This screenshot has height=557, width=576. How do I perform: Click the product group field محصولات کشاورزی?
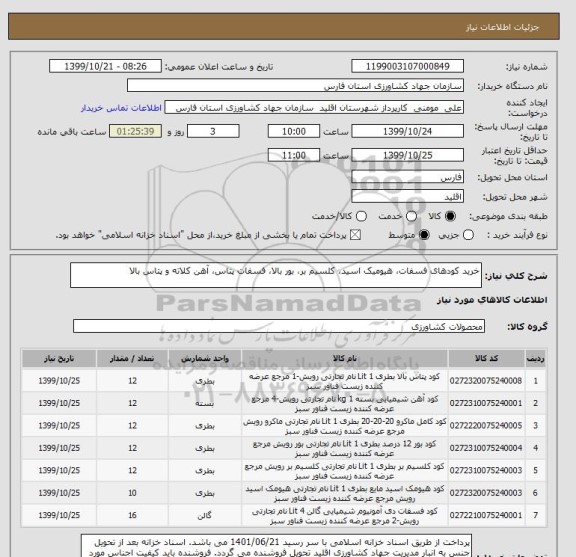tap(279, 326)
